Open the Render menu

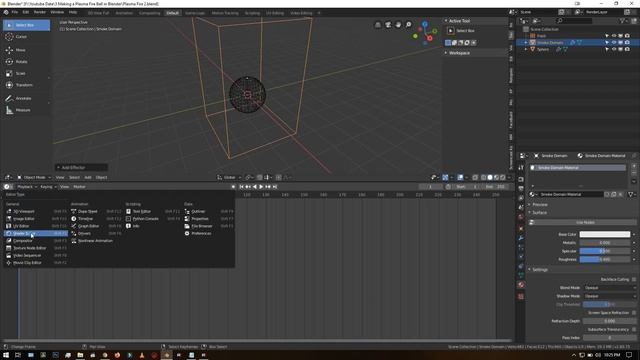tap(40, 12)
